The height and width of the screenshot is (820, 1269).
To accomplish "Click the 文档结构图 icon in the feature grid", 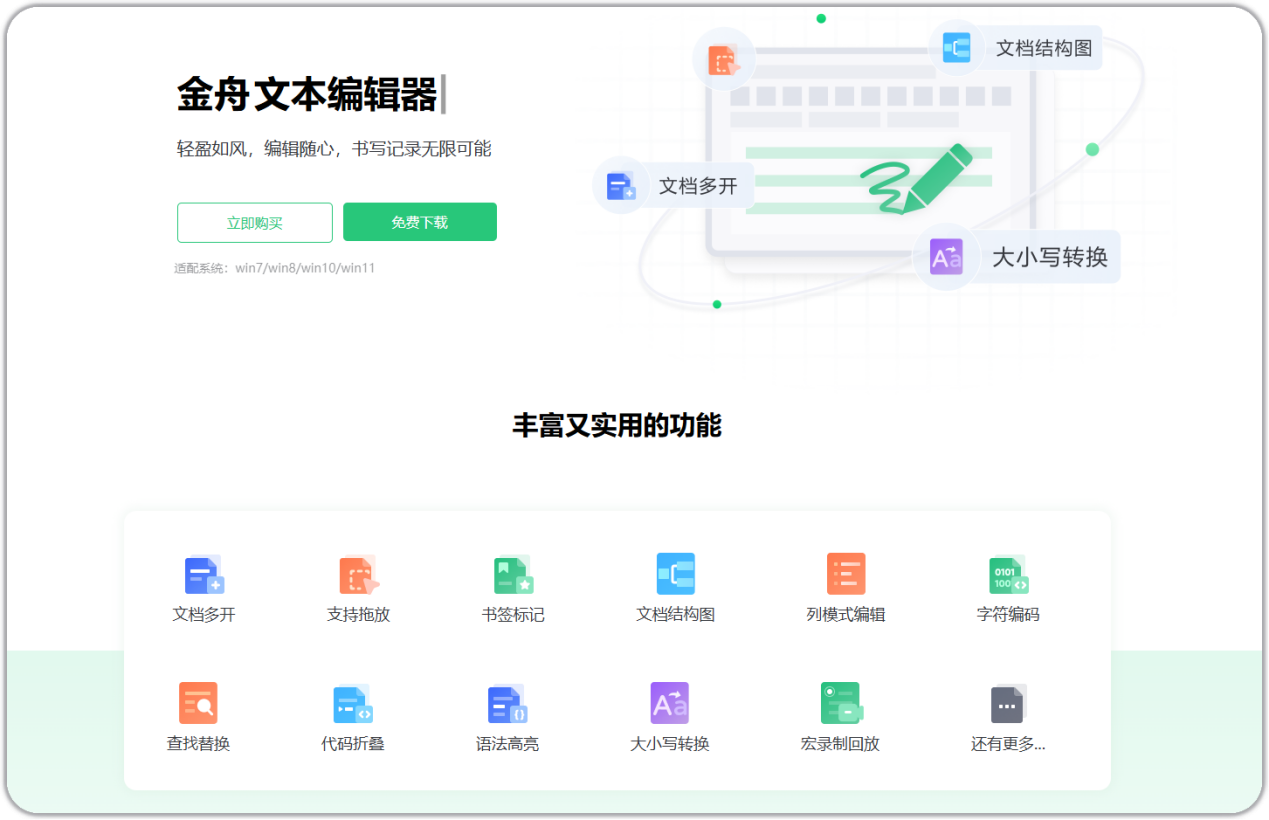I will [676, 574].
